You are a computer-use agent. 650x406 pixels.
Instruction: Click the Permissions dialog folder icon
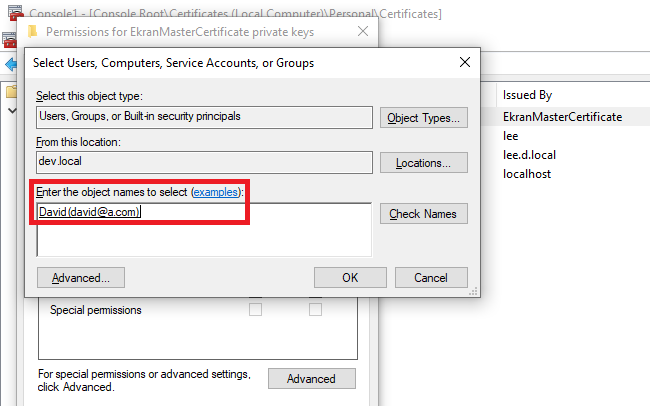tap(31, 32)
